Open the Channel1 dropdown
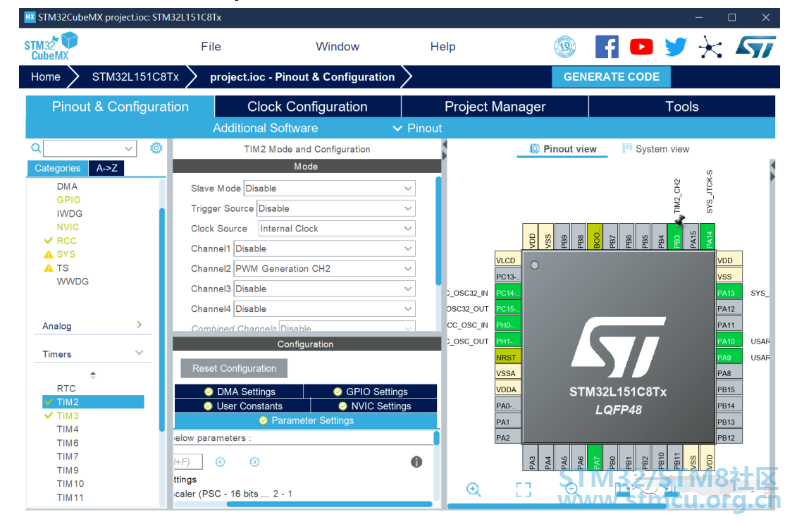Viewport: 790px width, 523px height. (x=324, y=248)
